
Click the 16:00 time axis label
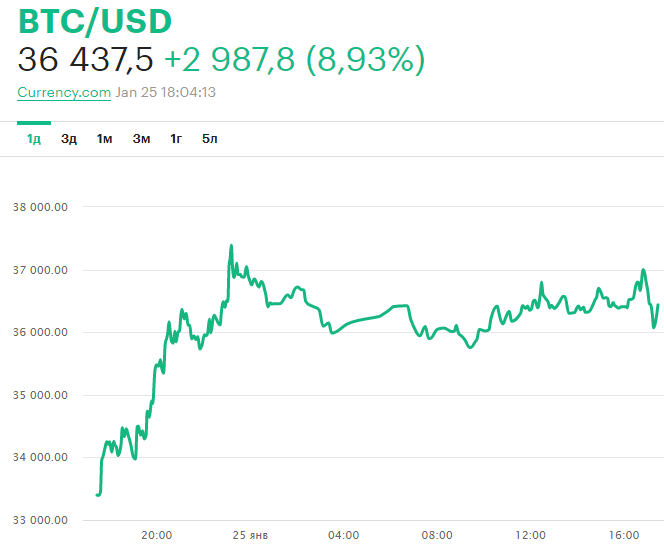(624, 535)
